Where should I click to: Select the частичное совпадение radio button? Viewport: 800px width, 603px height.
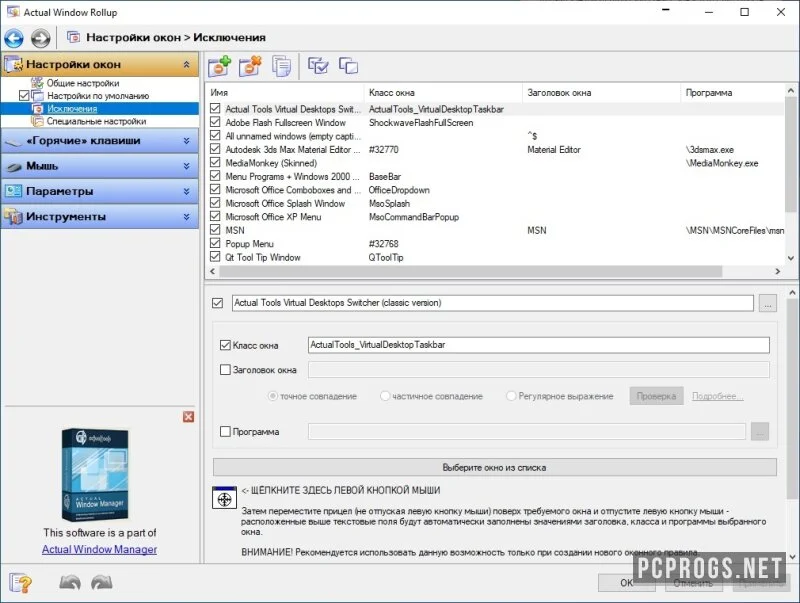(x=385, y=396)
